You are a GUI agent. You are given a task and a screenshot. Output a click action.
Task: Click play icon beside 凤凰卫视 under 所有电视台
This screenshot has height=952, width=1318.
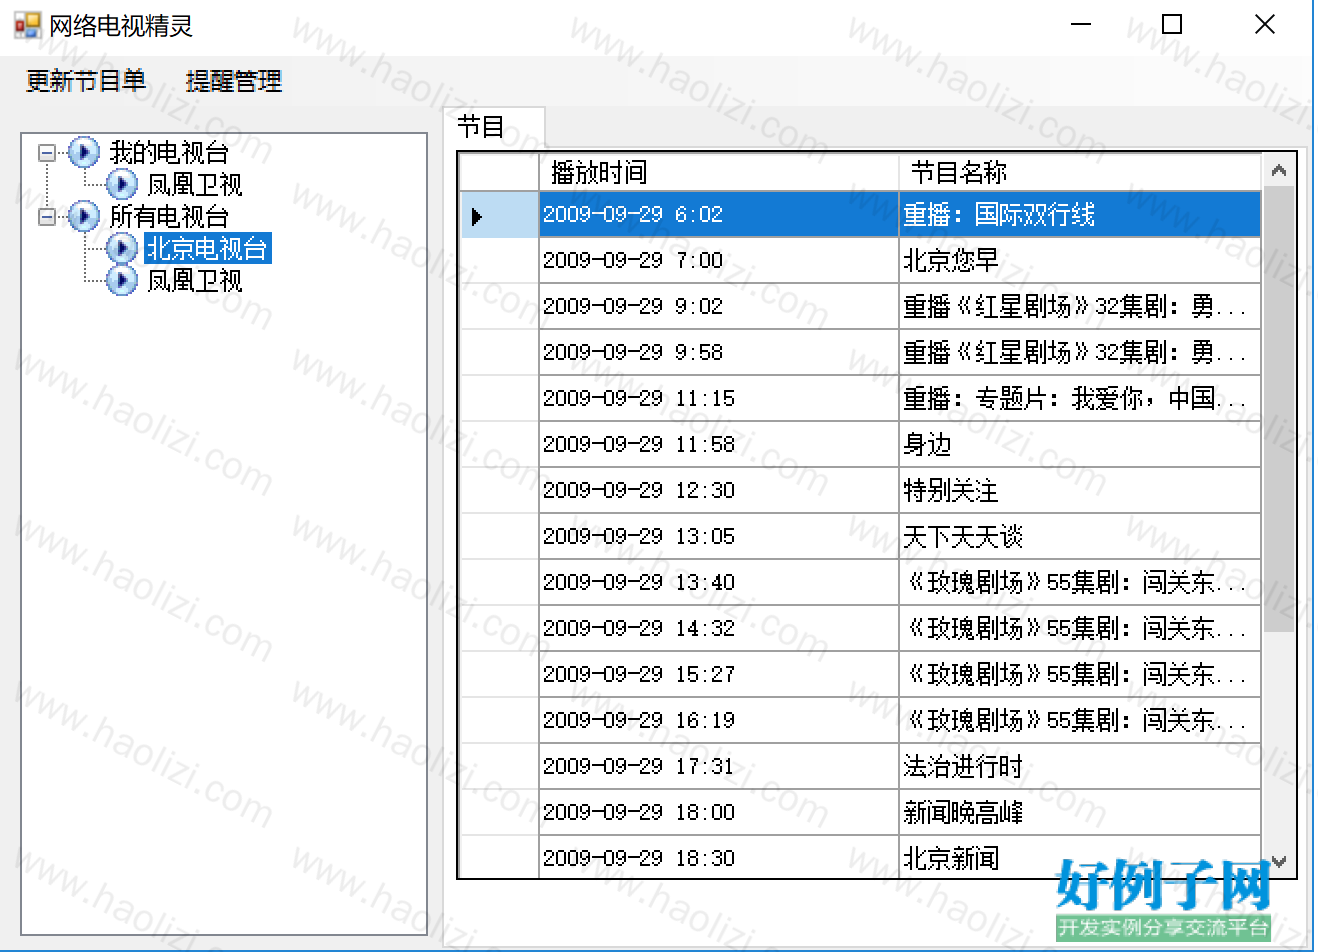[122, 280]
